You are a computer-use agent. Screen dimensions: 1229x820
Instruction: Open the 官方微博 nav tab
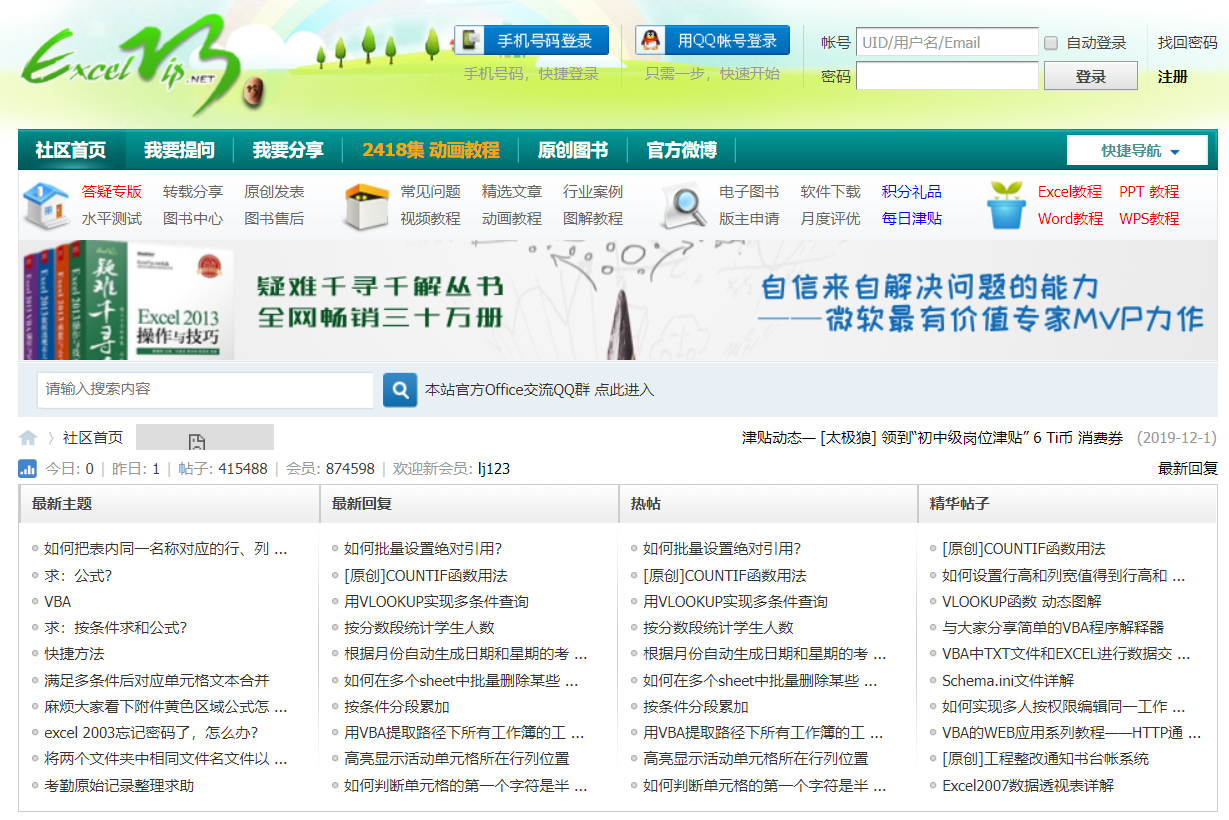tap(682, 150)
